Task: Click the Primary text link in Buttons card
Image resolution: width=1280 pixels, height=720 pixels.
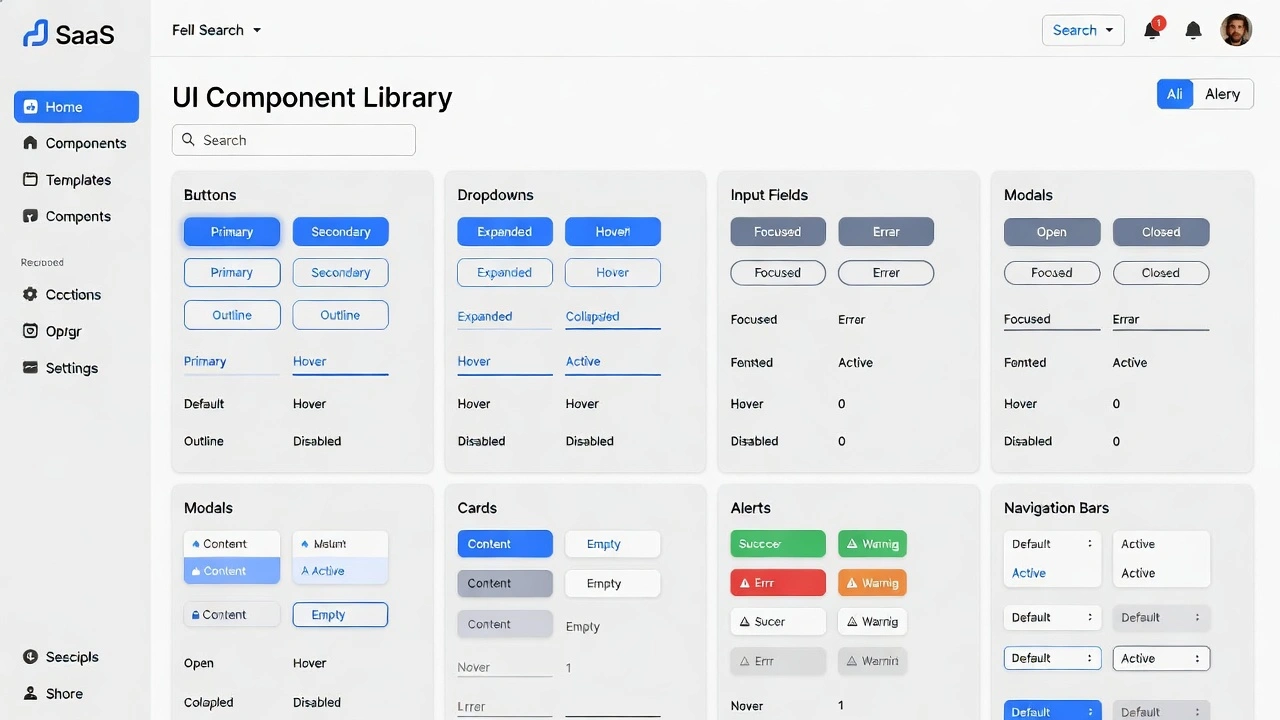Action: (205, 361)
